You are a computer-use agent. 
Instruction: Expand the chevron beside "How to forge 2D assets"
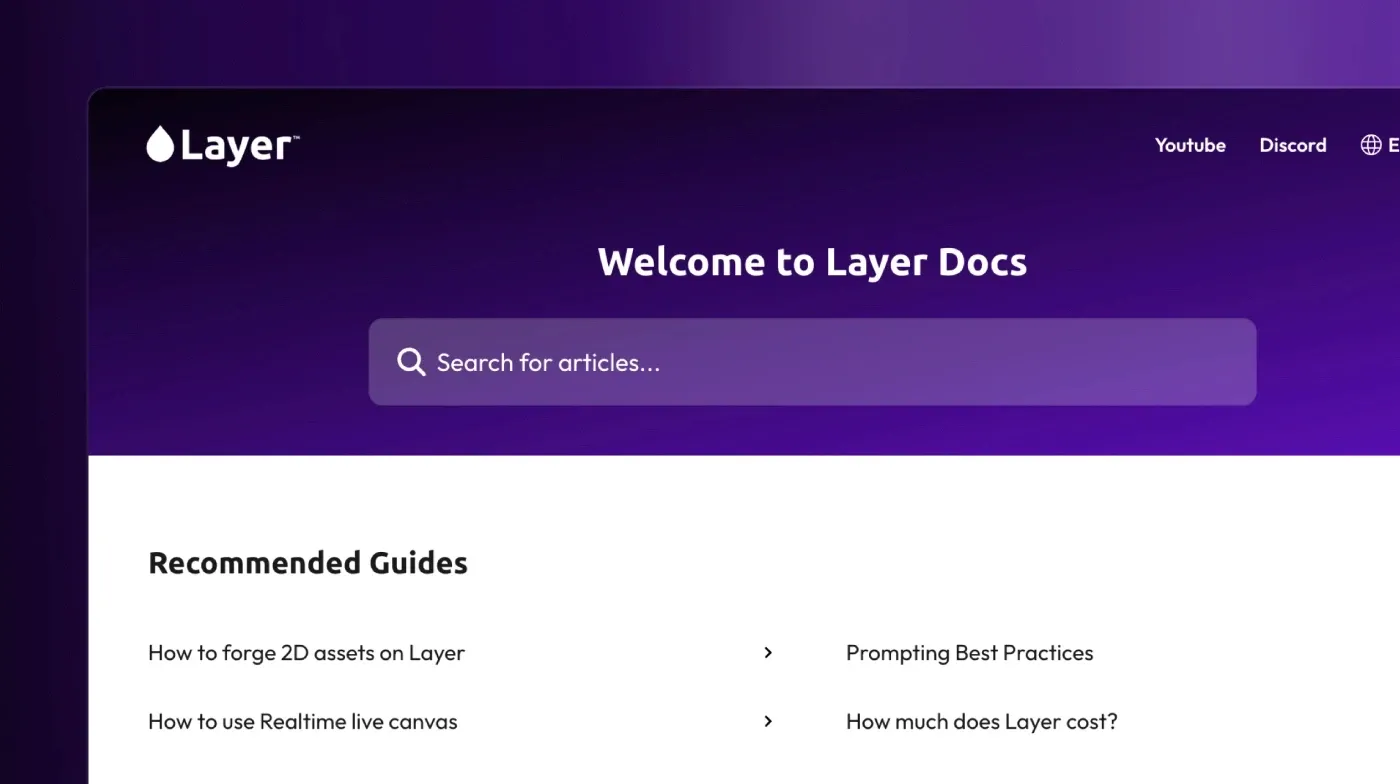point(768,652)
